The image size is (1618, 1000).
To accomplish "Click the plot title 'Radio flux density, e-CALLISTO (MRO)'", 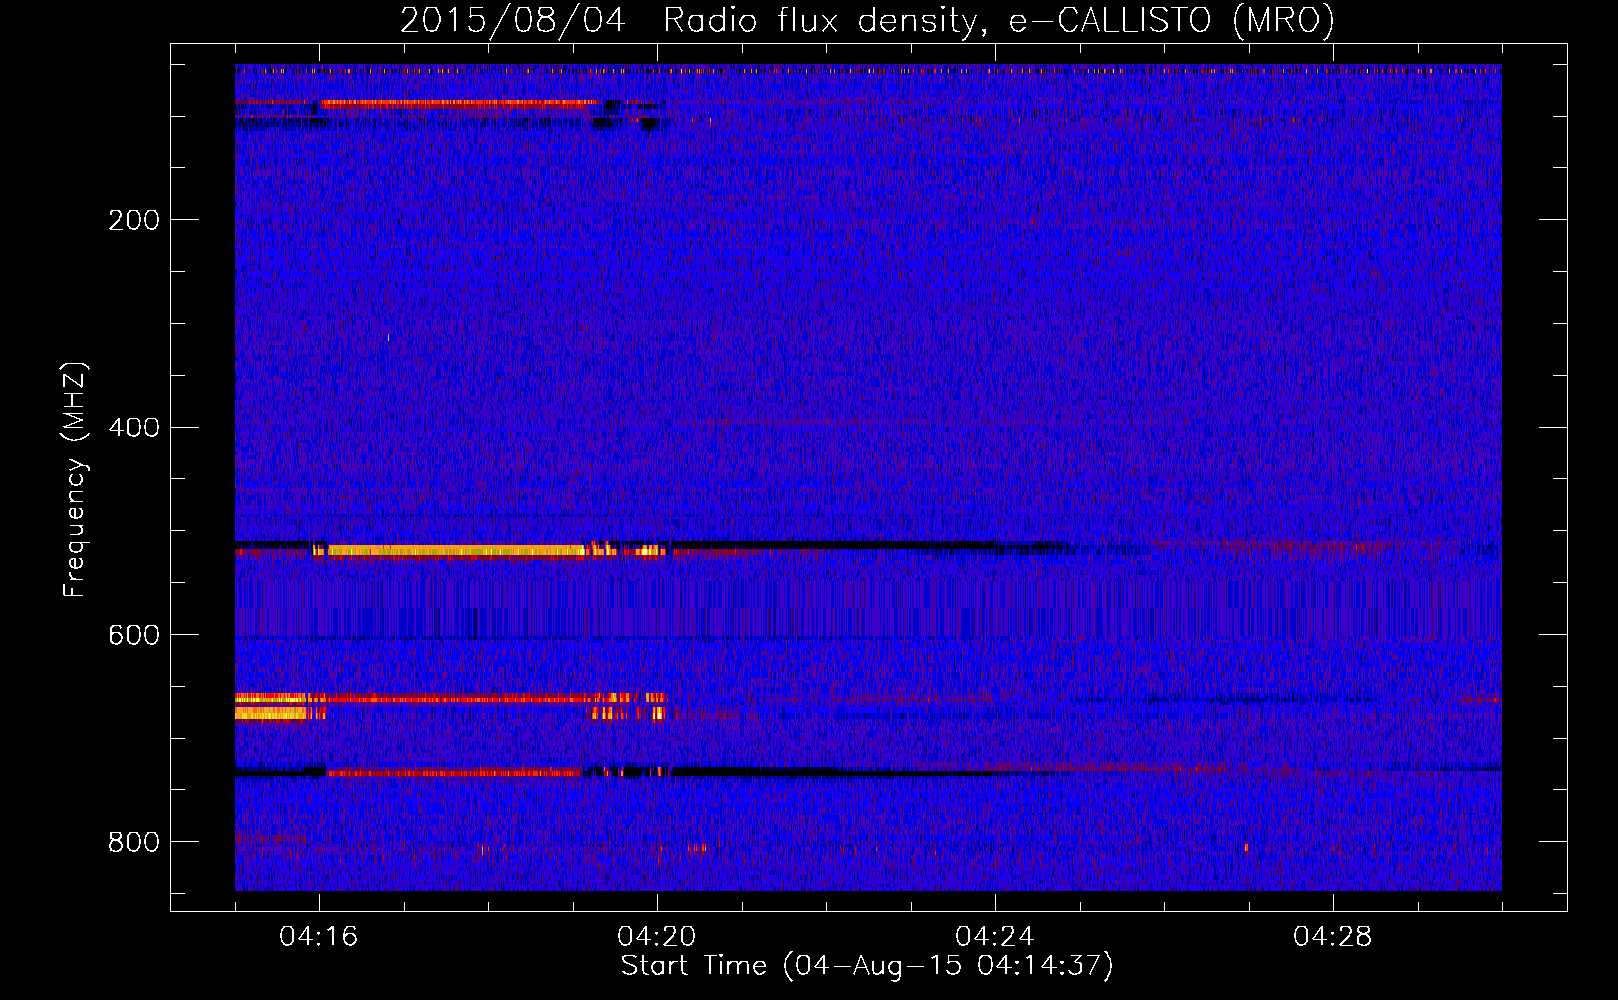I will pos(998,21).
